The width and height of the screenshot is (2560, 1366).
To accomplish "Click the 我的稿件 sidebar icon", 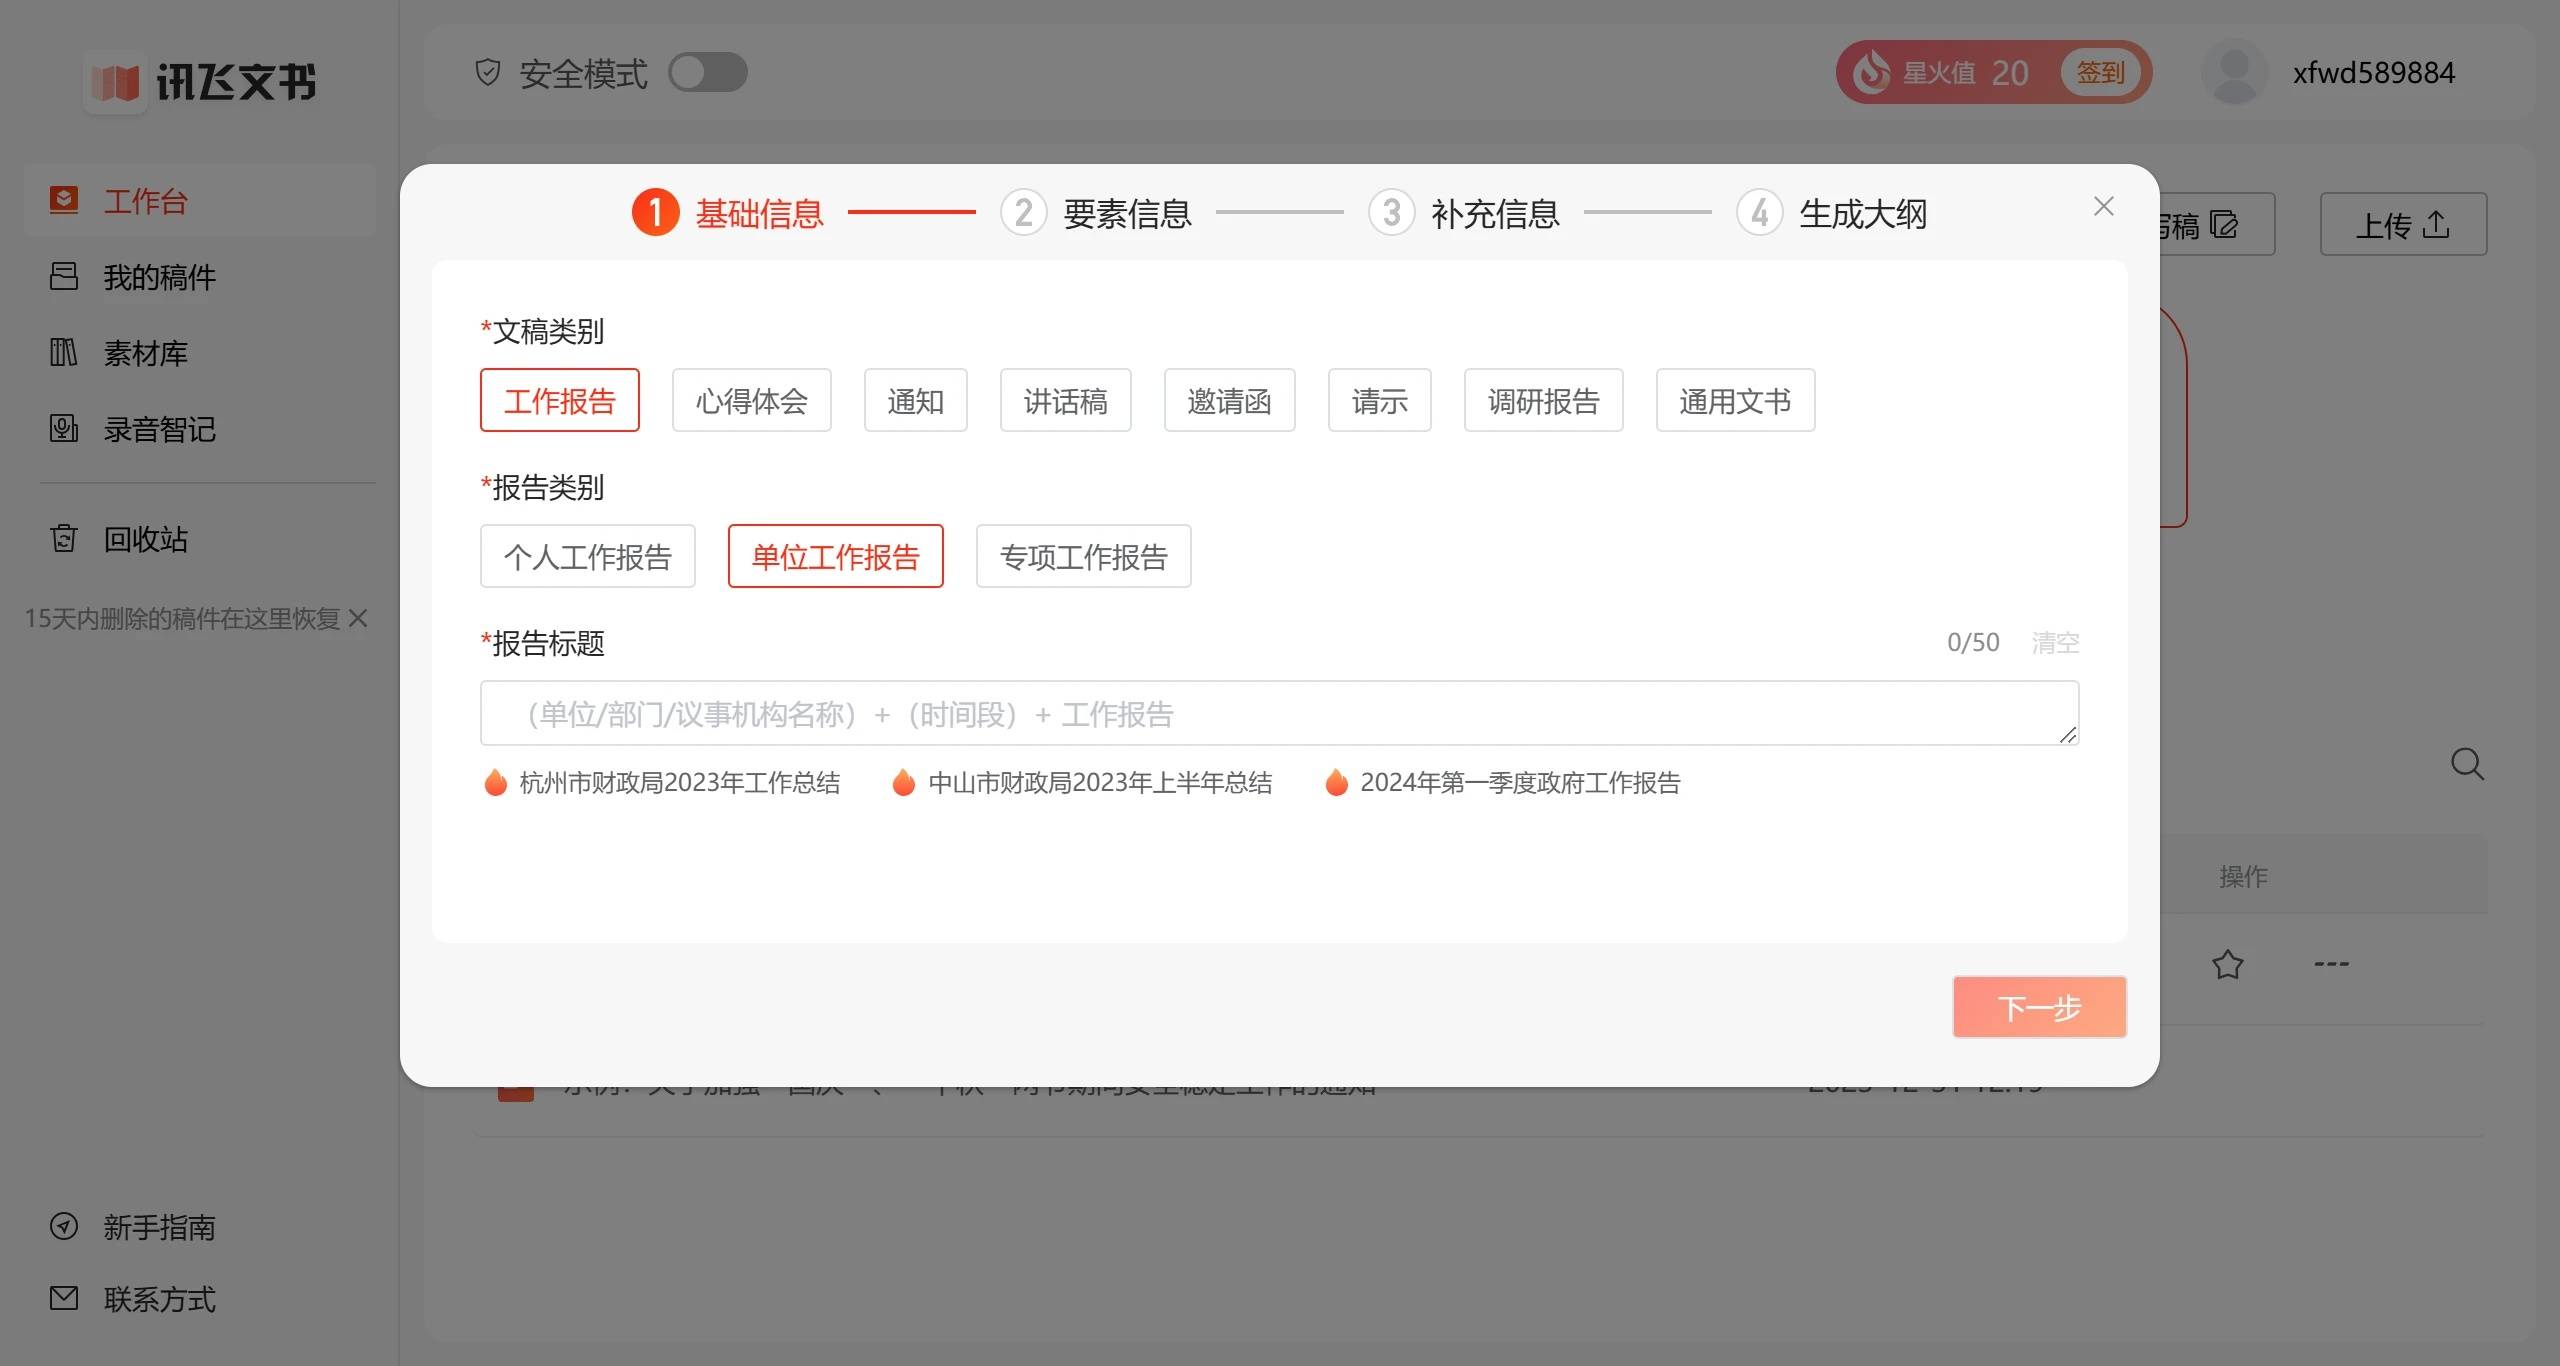I will tap(64, 276).
